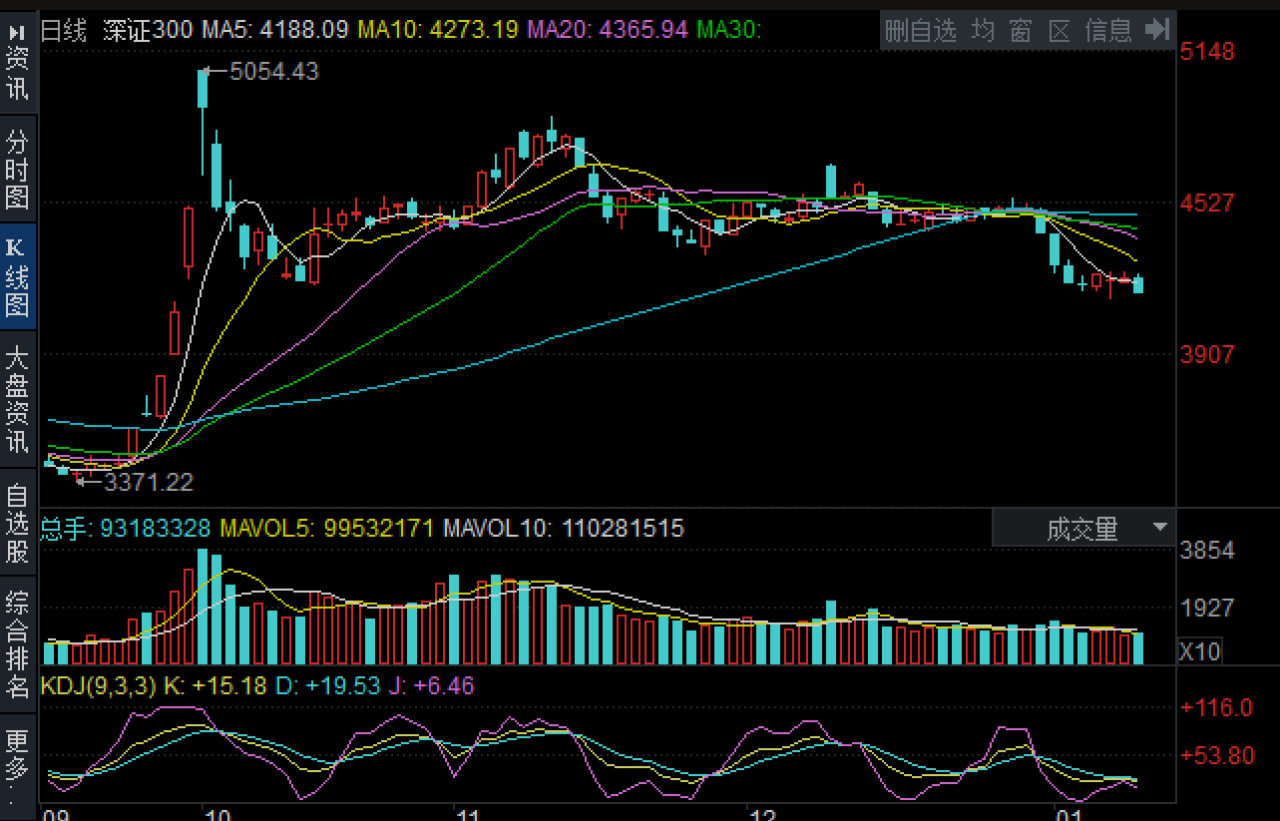1280x821 pixels.
Task: Click the arrow icon next to 信息
Action: click(x=1157, y=30)
